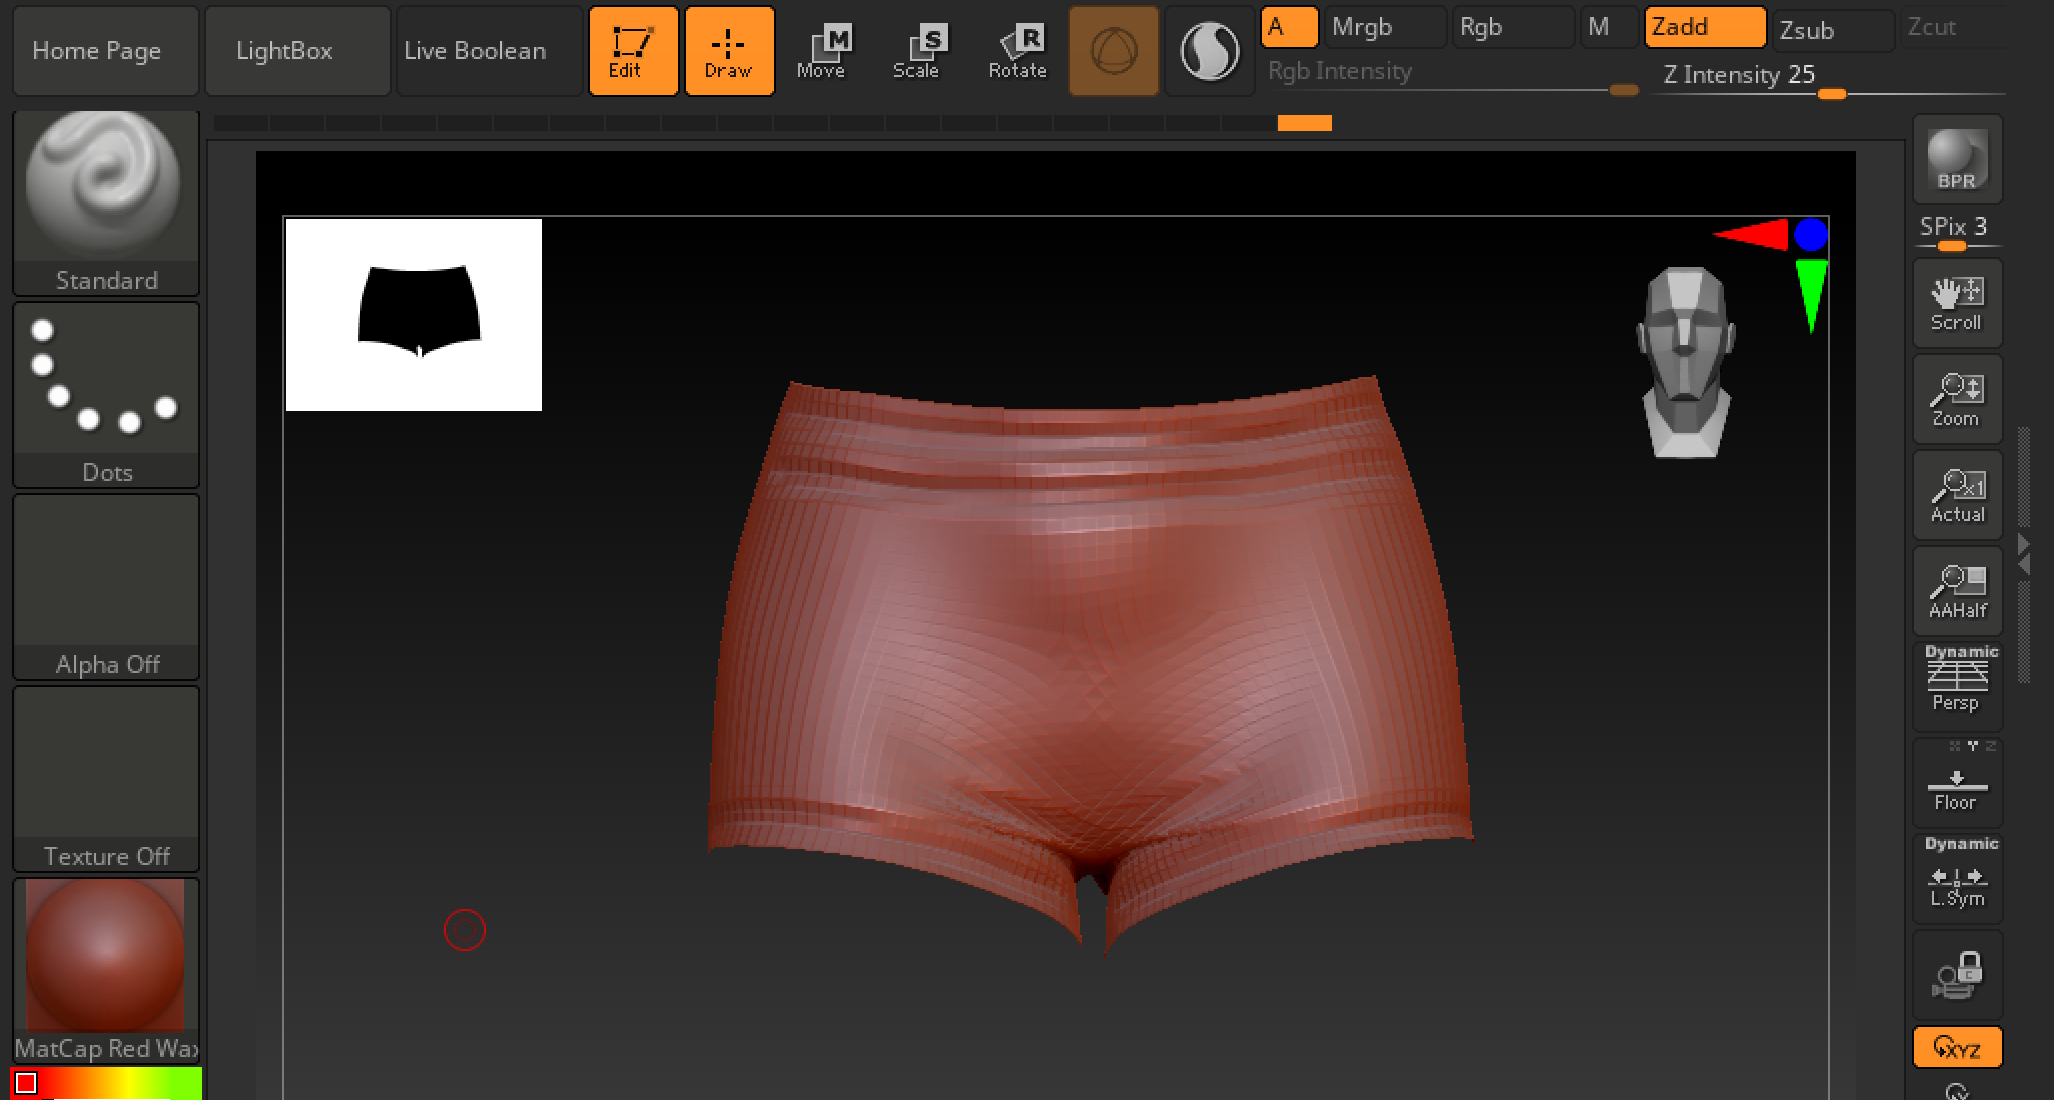Open LightBox browser

point(297,51)
